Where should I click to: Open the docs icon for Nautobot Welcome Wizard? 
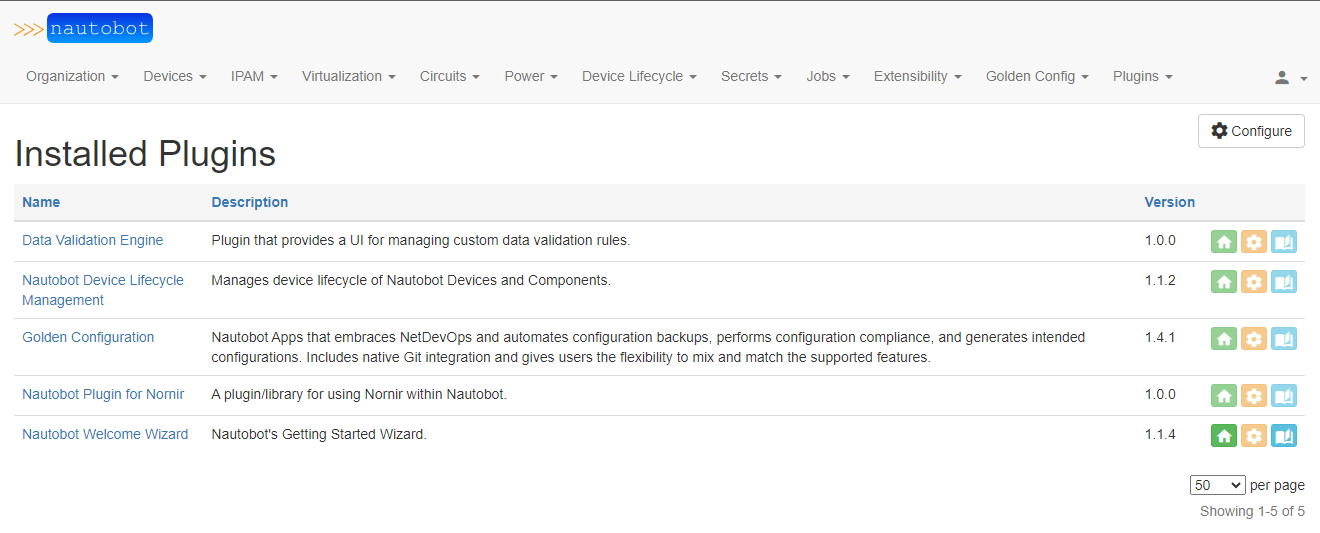pos(1283,436)
